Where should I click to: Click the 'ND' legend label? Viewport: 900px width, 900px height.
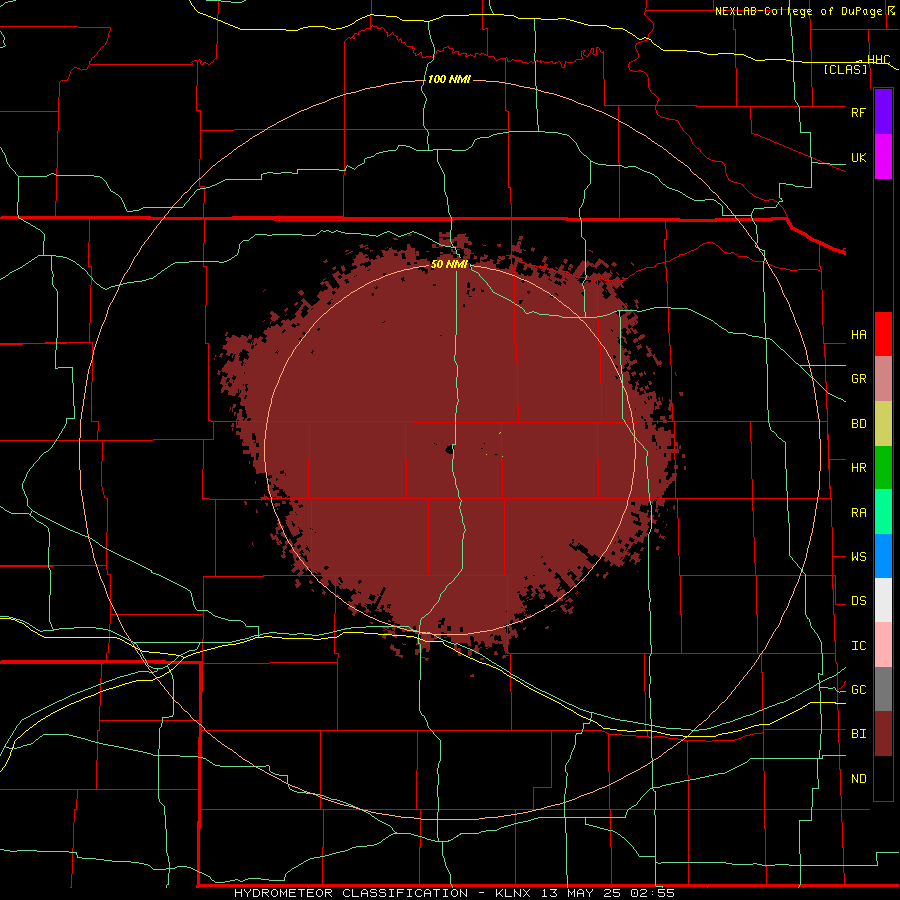tap(858, 779)
